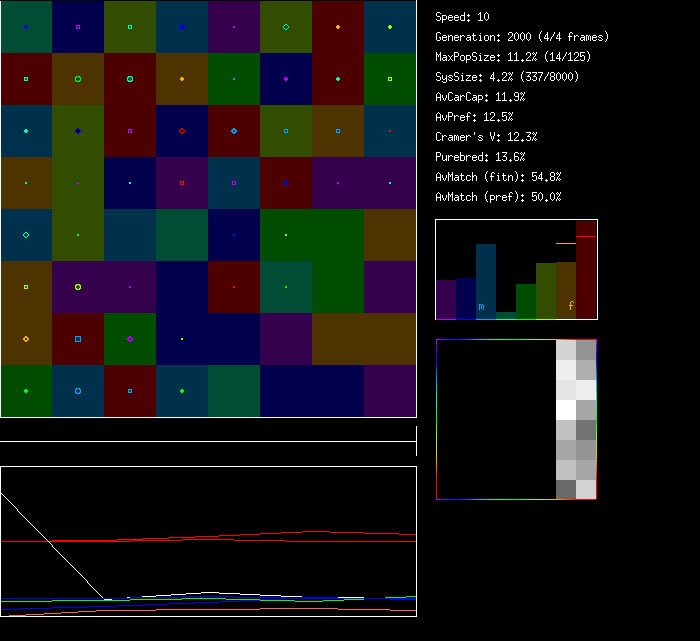Select the cyan circle on dark red cell
This screenshot has height=641, width=700.
130,79
